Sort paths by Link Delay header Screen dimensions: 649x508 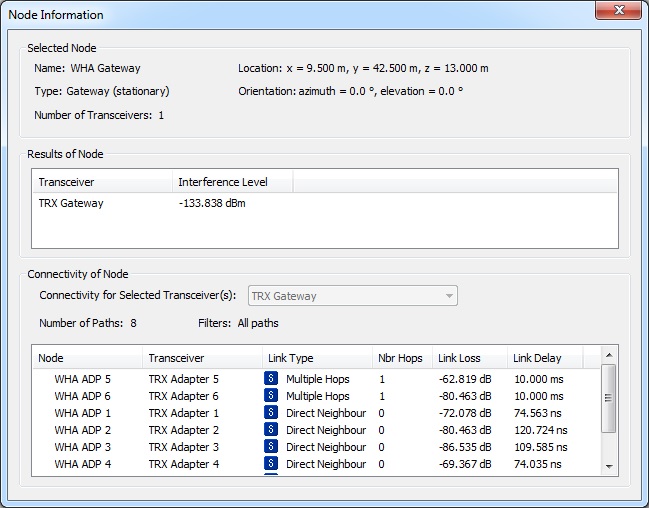[543, 358]
